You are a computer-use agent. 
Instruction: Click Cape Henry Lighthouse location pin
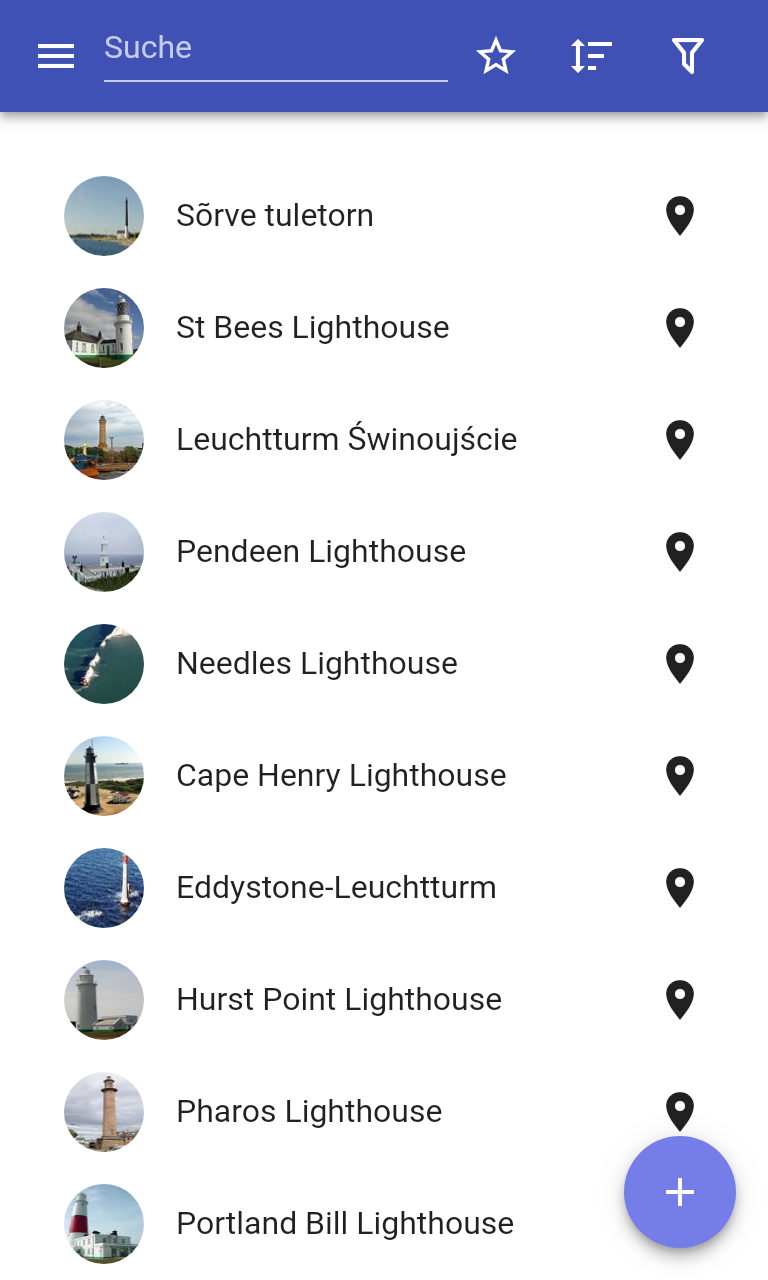coord(680,776)
